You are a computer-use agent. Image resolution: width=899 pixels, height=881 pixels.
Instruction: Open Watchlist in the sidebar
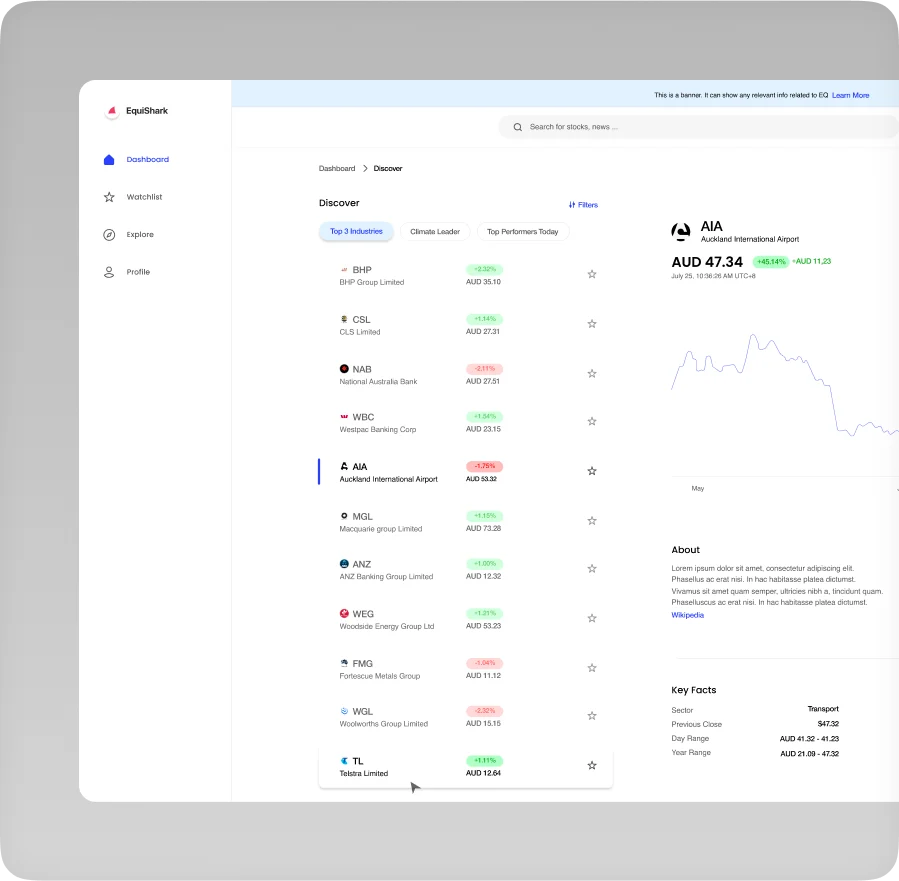pos(144,197)
